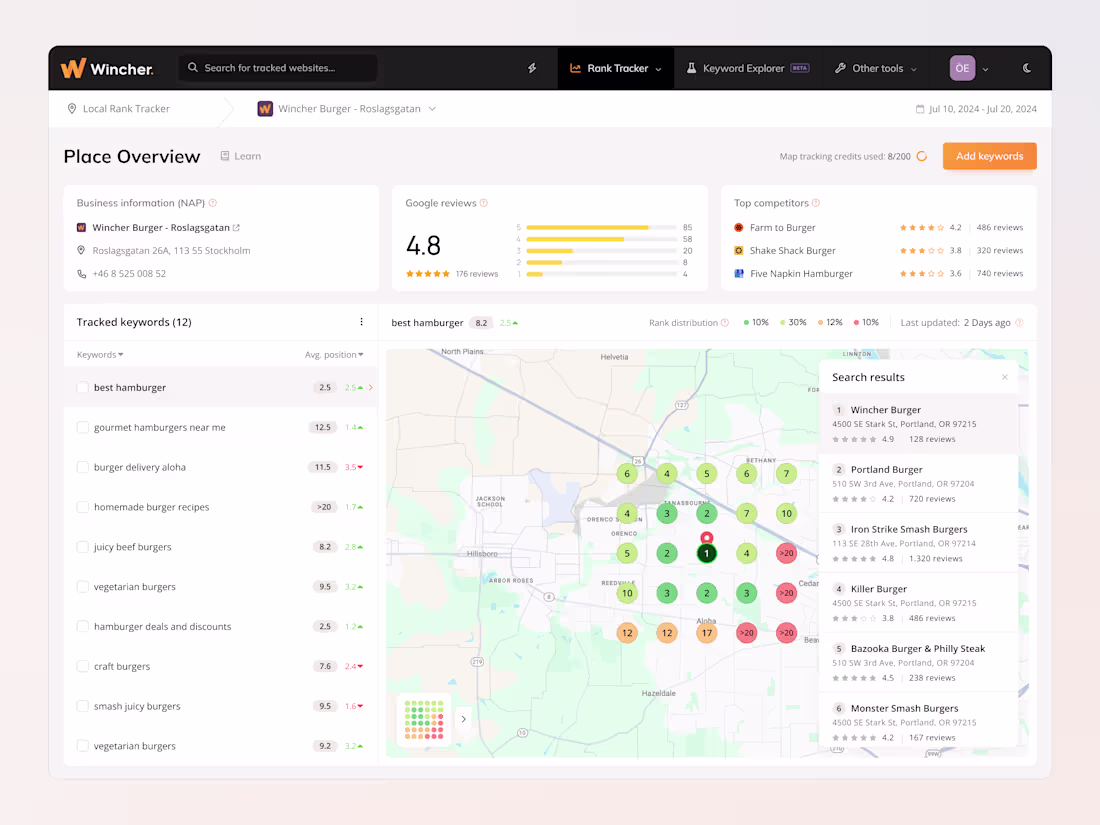Open Killer Burger search result

[x=918, y=603]
